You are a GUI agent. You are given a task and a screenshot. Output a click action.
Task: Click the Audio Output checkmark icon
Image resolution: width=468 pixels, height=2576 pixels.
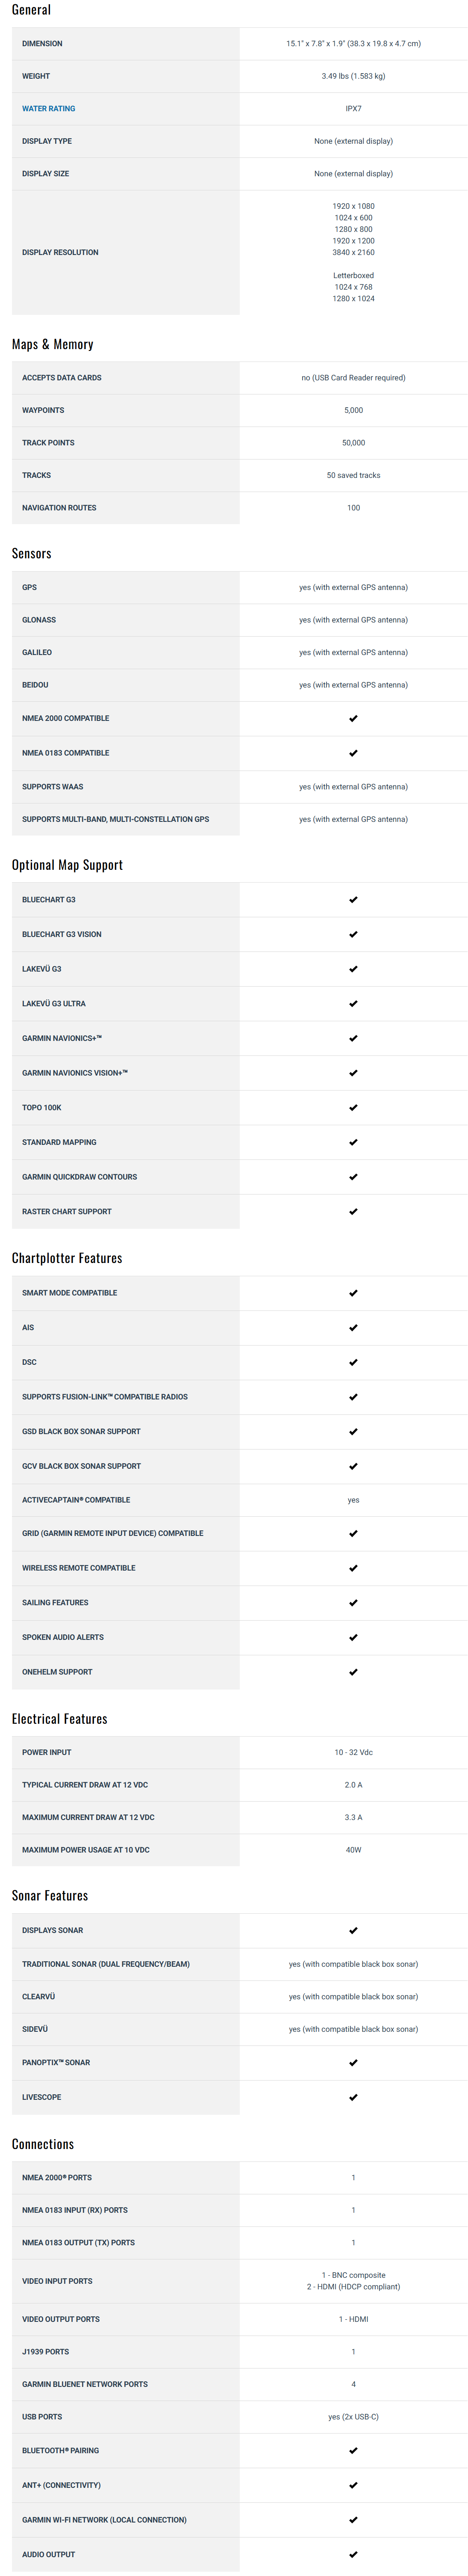[x=353, y=2554]
